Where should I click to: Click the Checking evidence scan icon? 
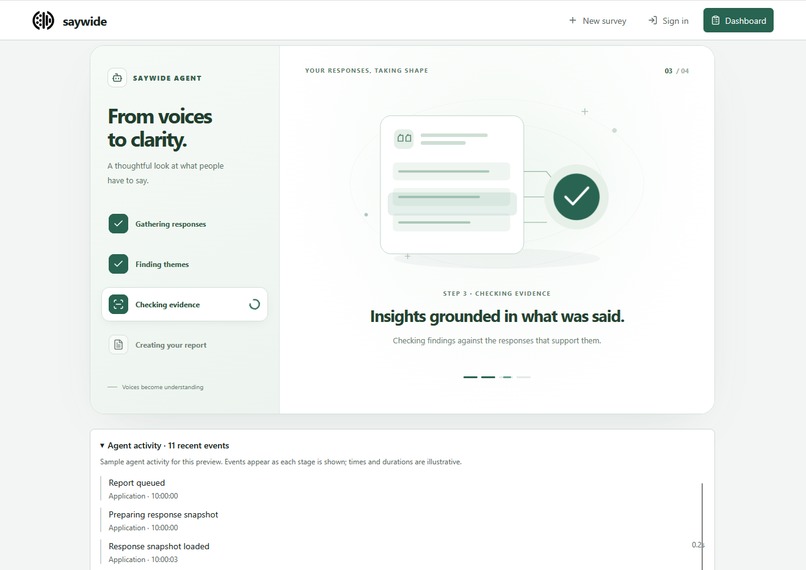click(118, 304)
